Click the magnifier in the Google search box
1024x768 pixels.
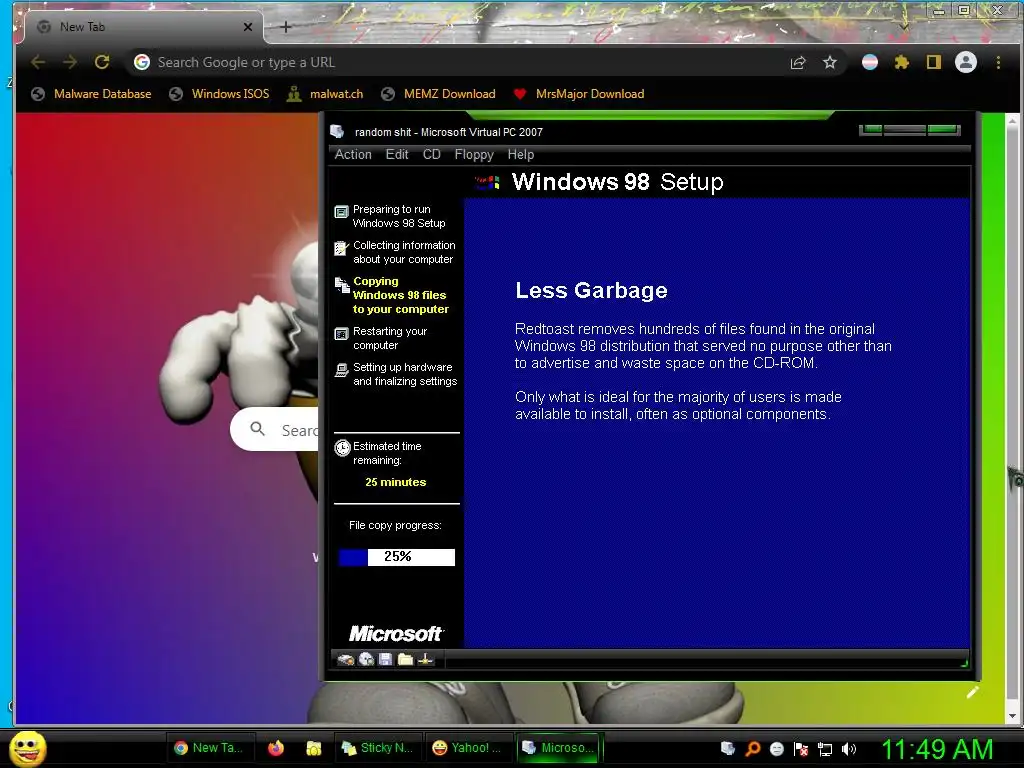coord(257,428)
